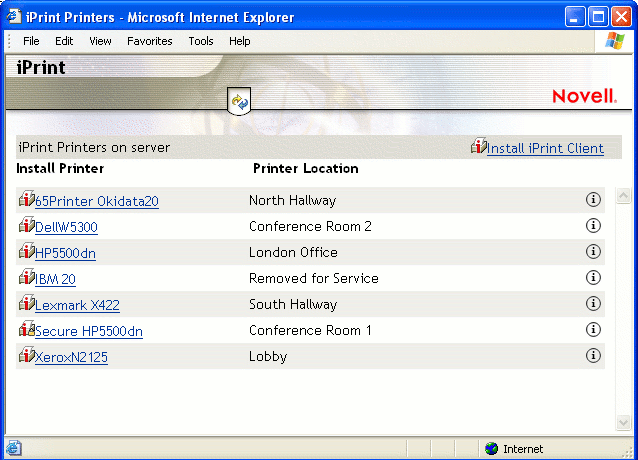Open the Install iPrint Client link

tap(545, 148)
